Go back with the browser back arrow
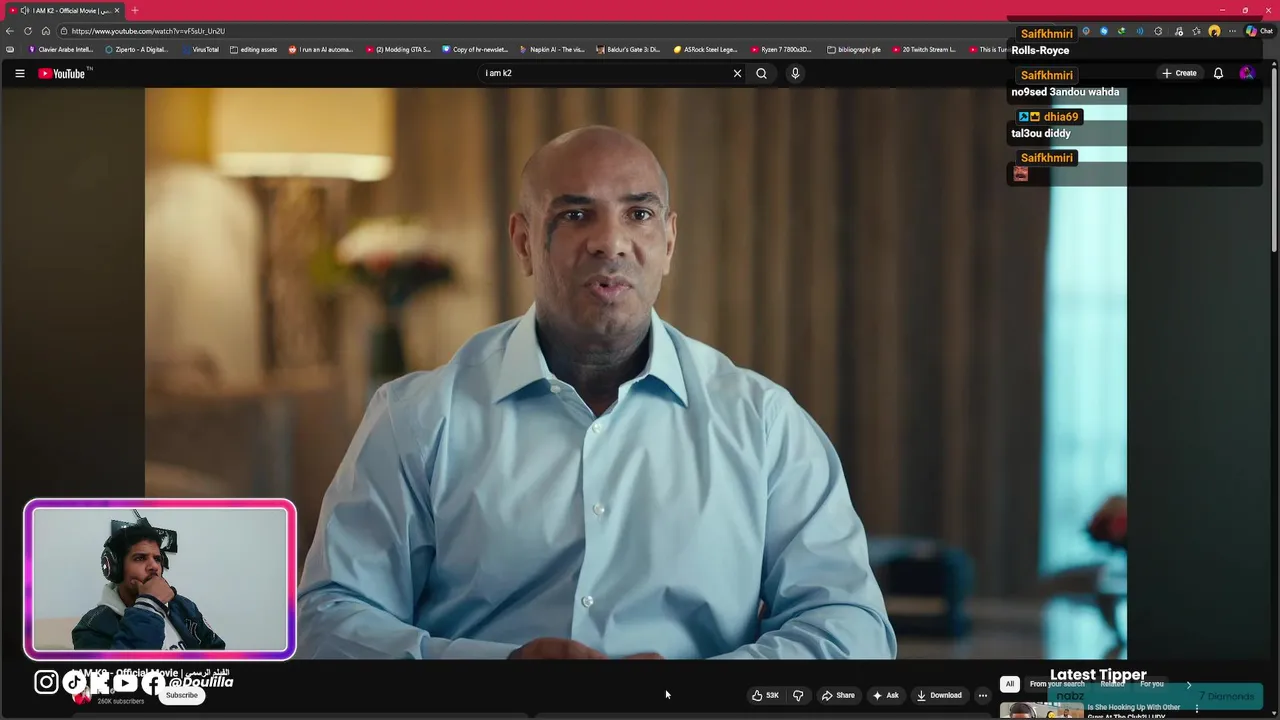 point(10,31)
